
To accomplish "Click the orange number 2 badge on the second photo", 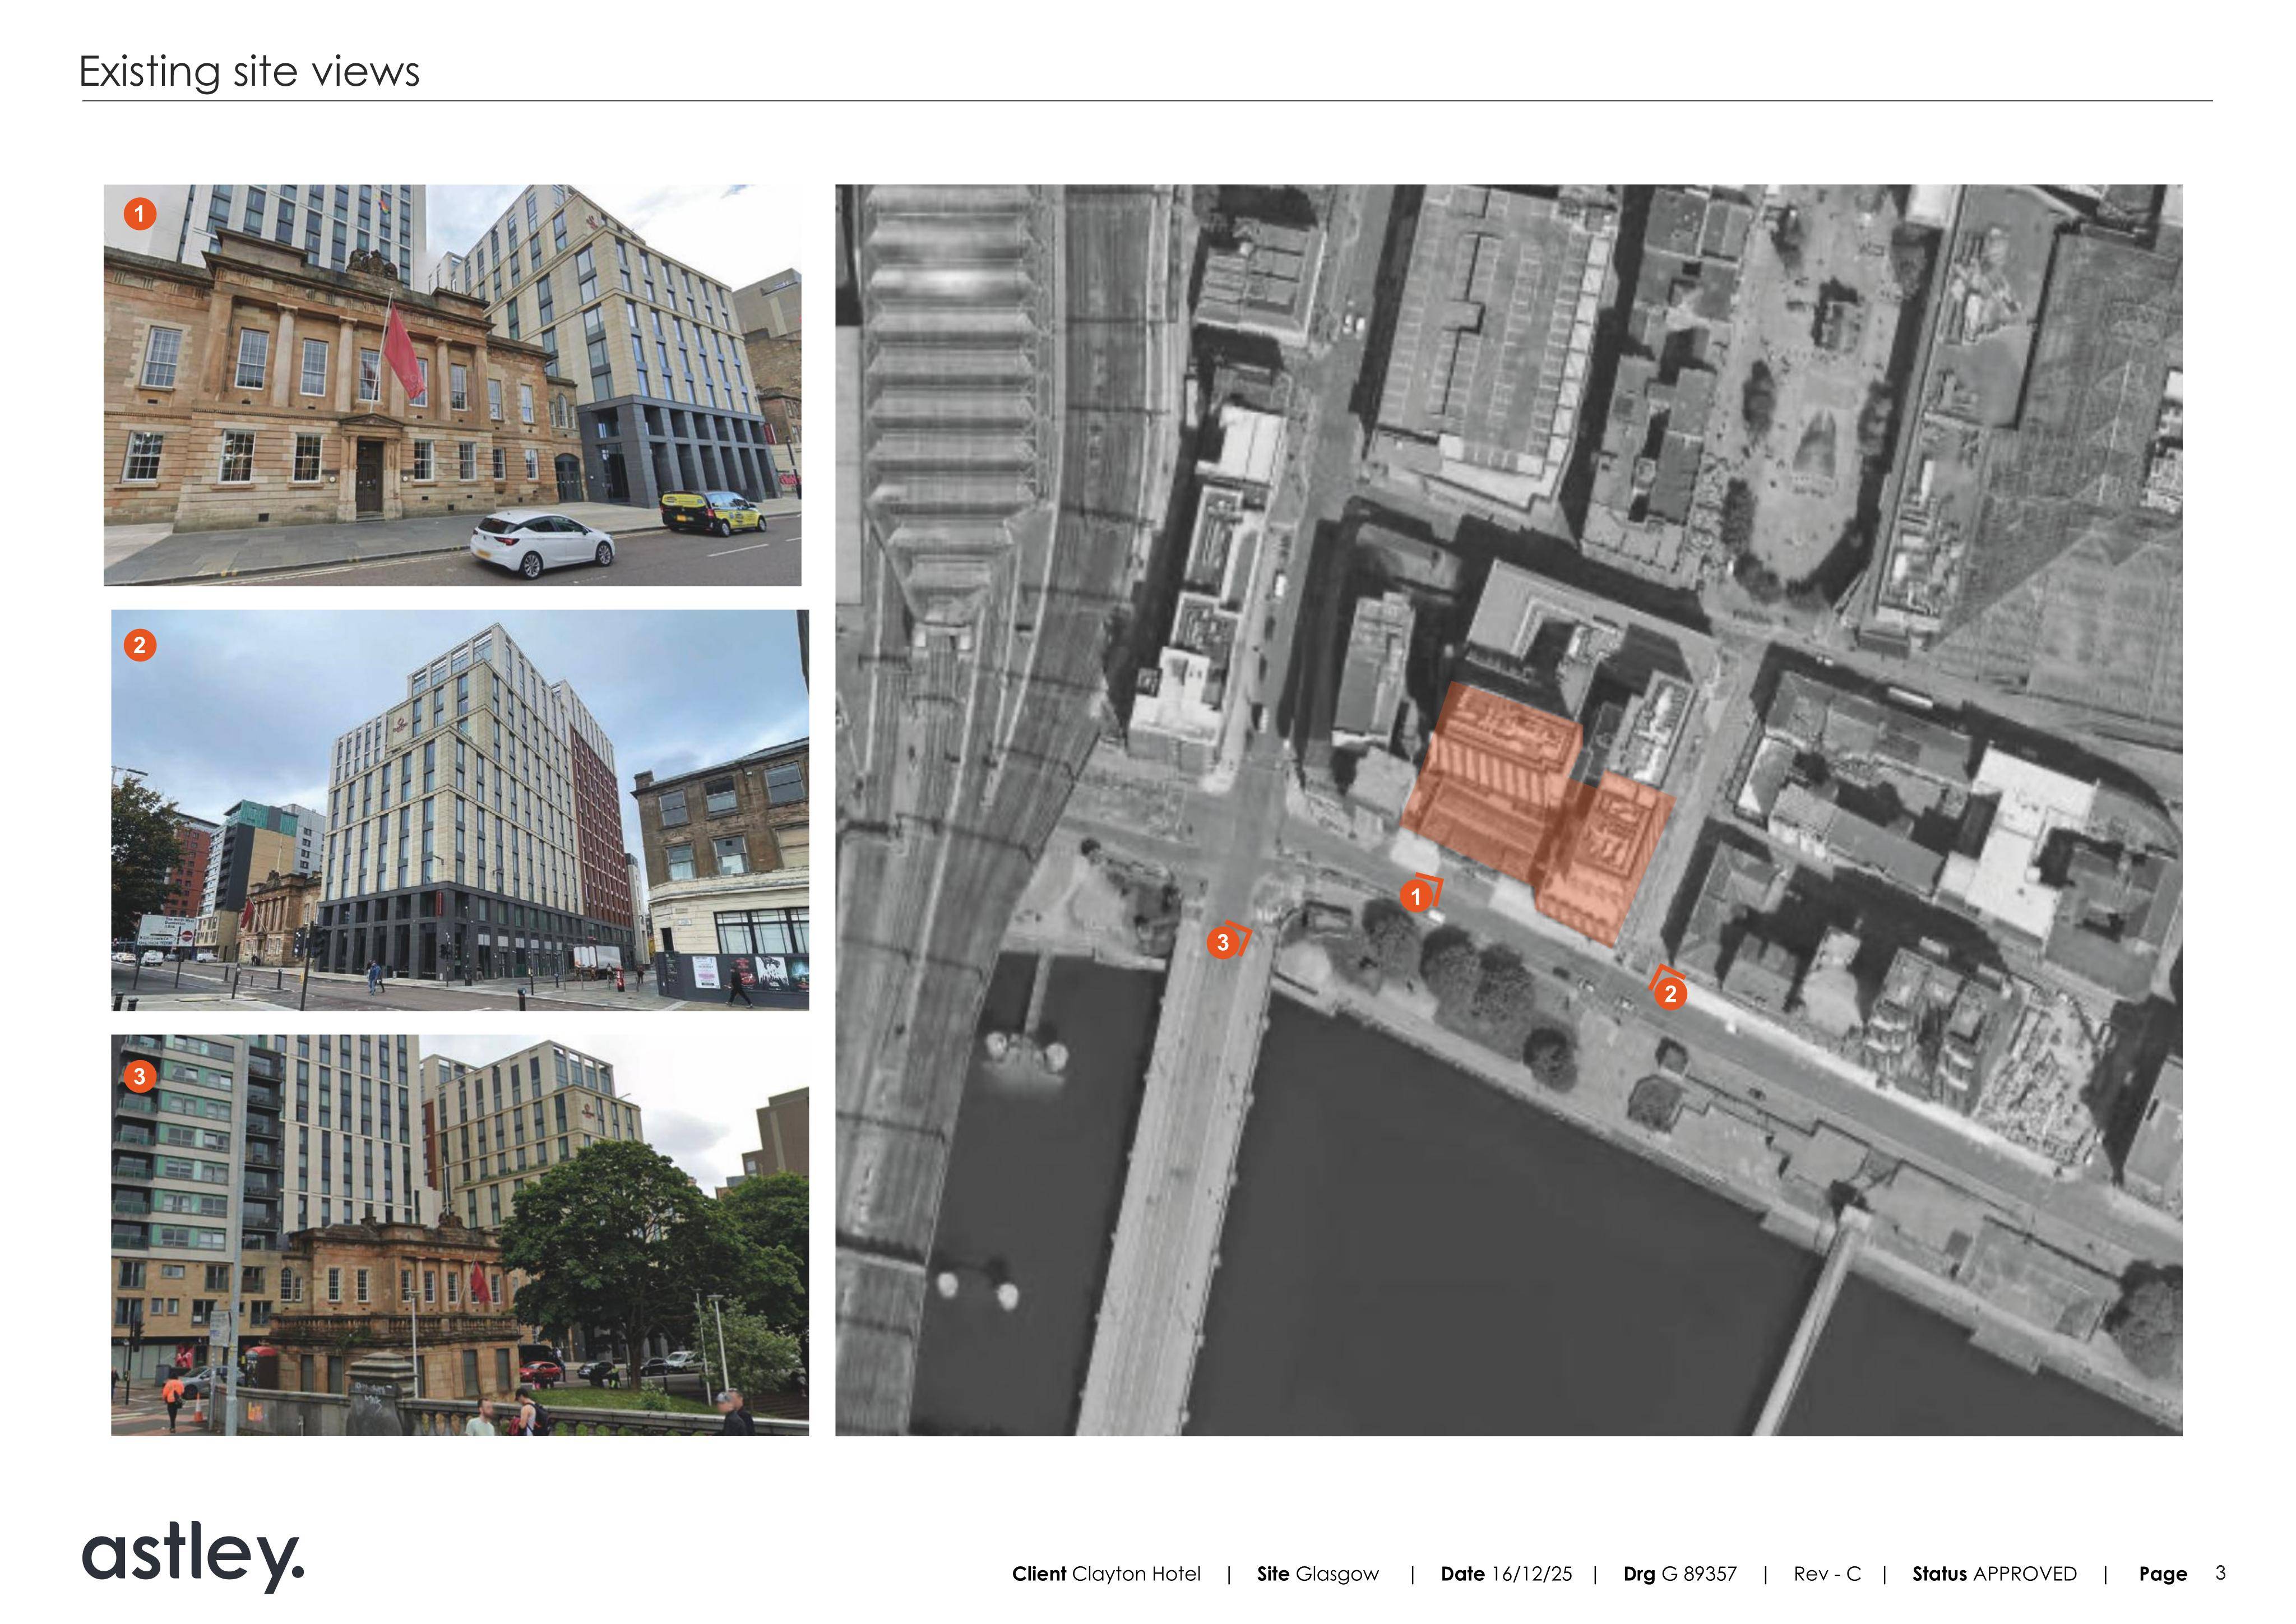I will click(x=140, y=645).
